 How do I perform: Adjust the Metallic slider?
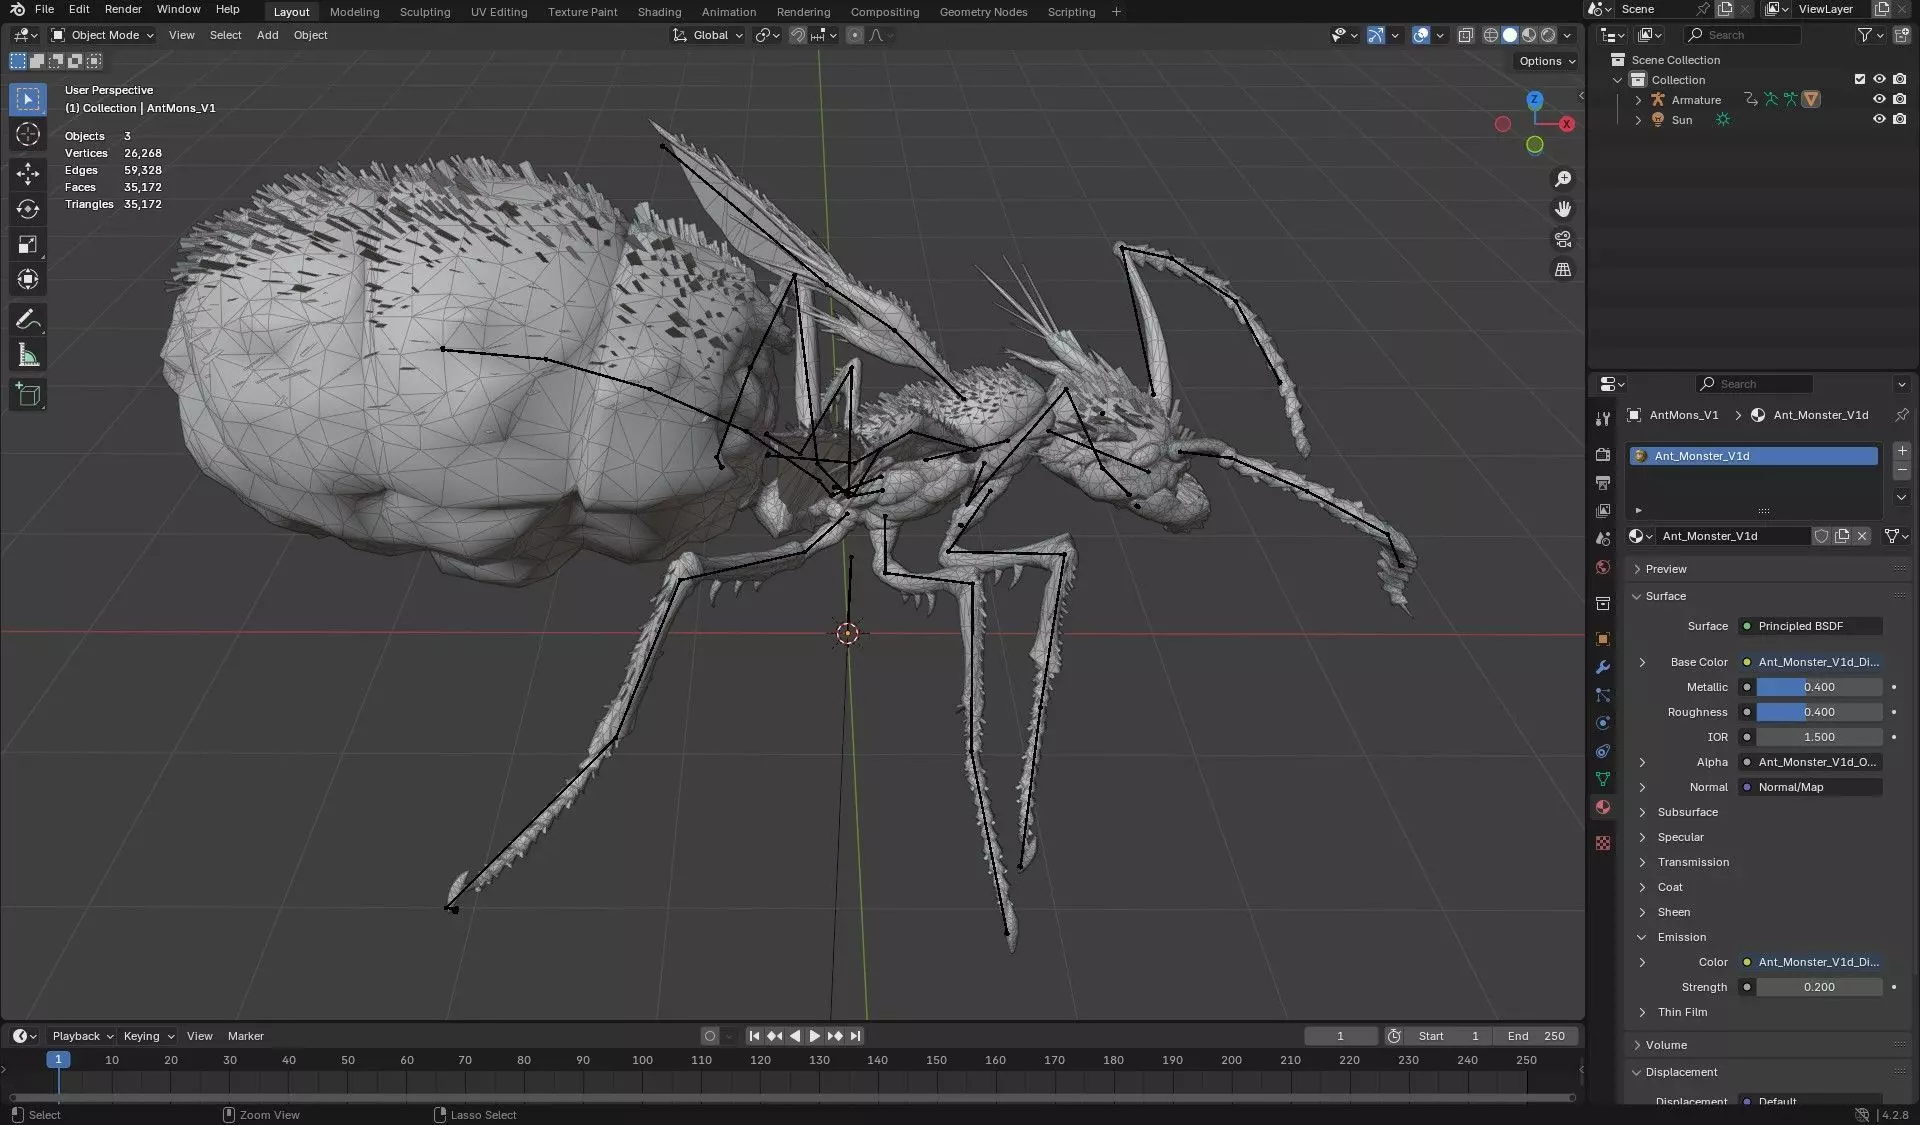pyautogui.click(x=1819, y=687)
